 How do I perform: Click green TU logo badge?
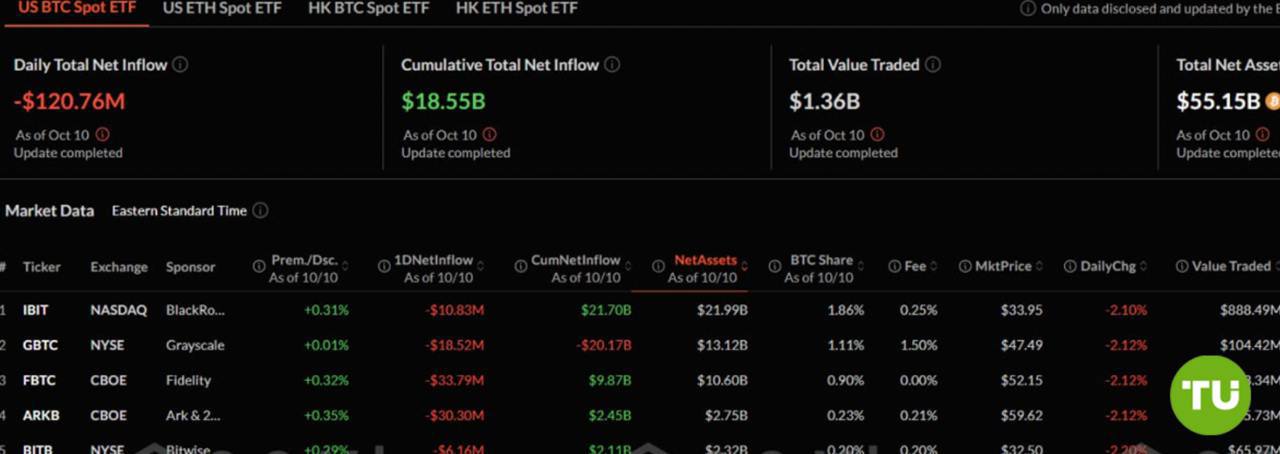tap(1210, 394)
